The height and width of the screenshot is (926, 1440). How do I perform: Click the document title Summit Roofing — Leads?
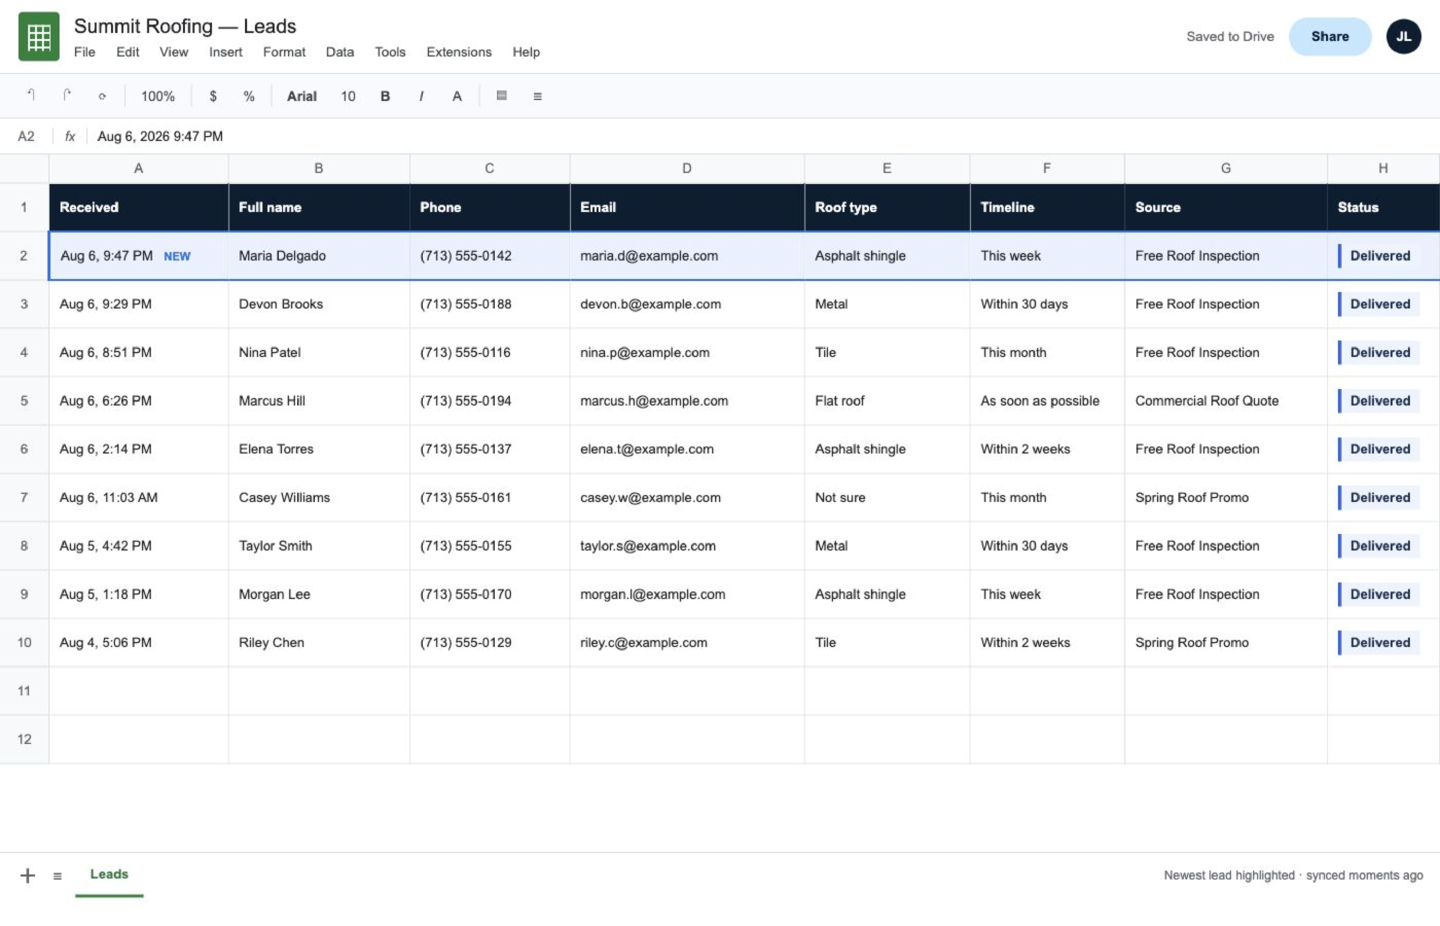pos(185,26)
